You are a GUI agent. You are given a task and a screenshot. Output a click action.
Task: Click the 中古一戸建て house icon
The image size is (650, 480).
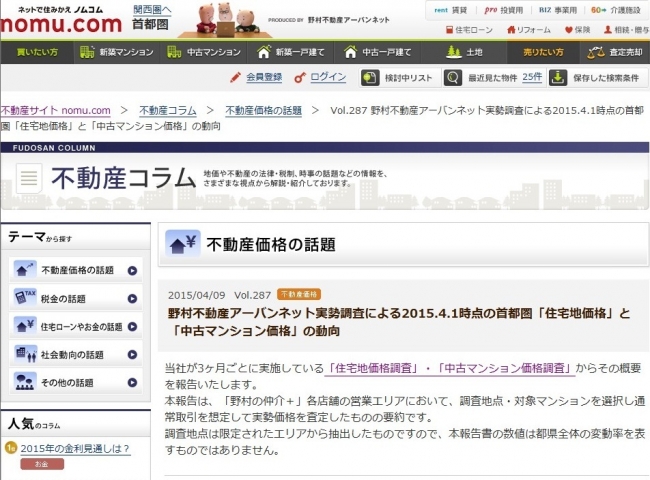point(351,52)
